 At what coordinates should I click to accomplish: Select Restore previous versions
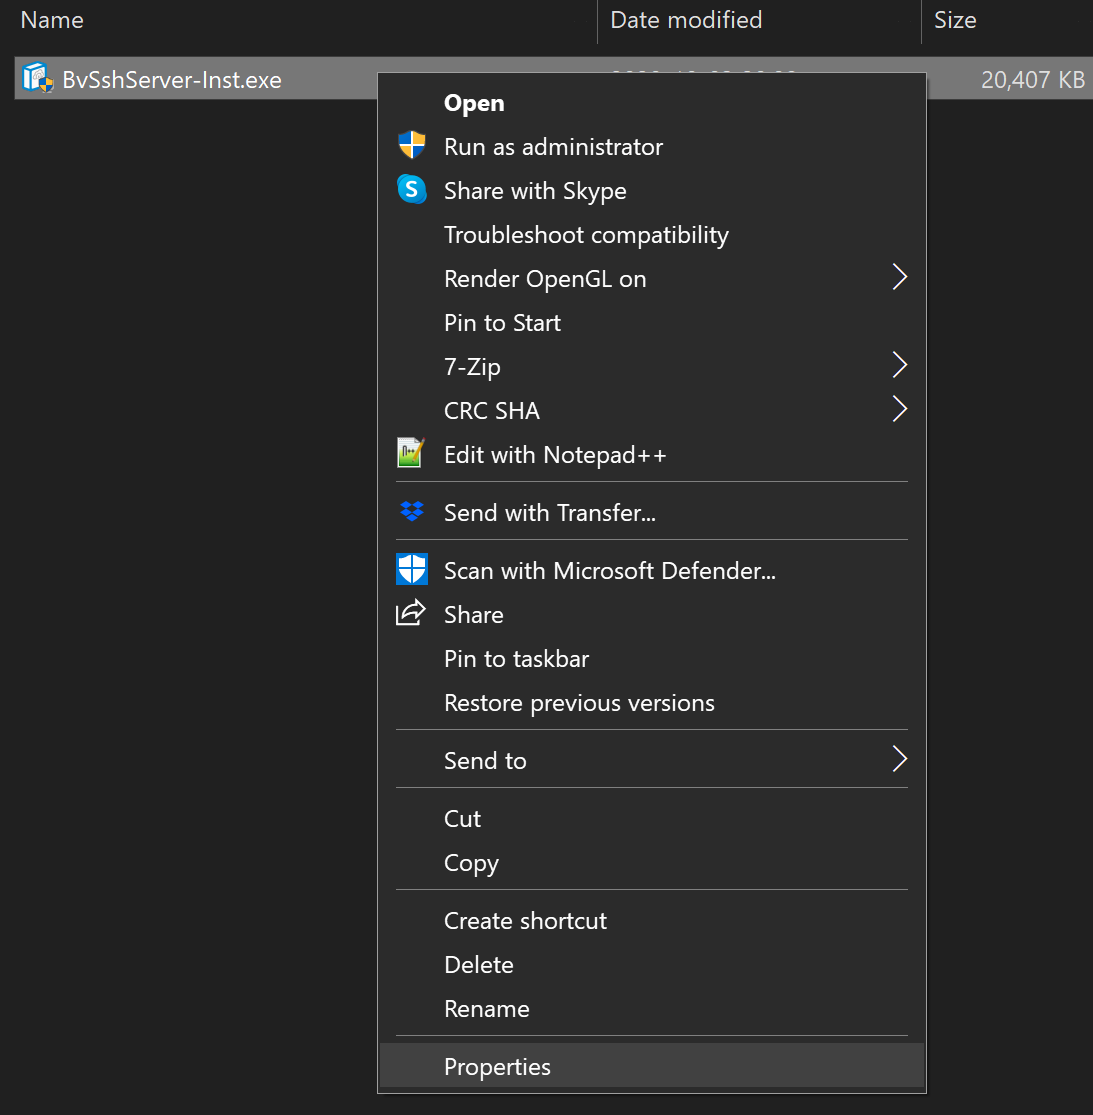pyautogui.click(x=579, y=702)
